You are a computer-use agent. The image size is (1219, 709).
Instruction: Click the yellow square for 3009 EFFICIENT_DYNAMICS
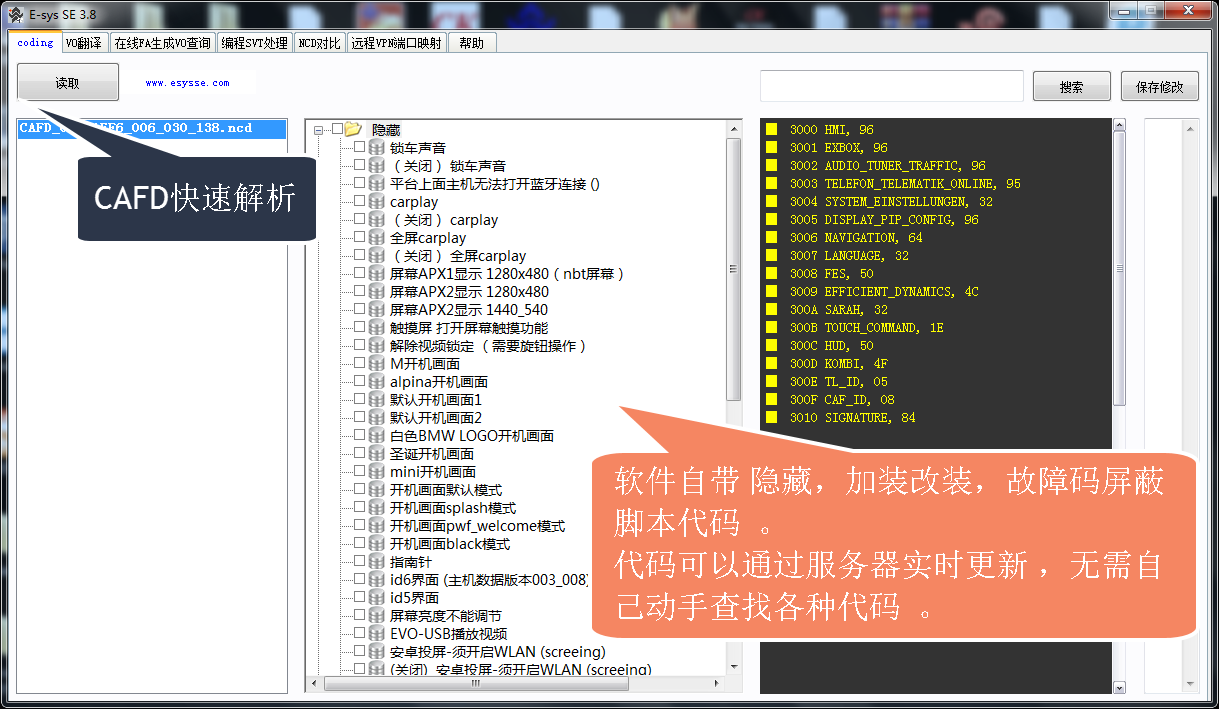pyautogui.click(x=772, y=292)
